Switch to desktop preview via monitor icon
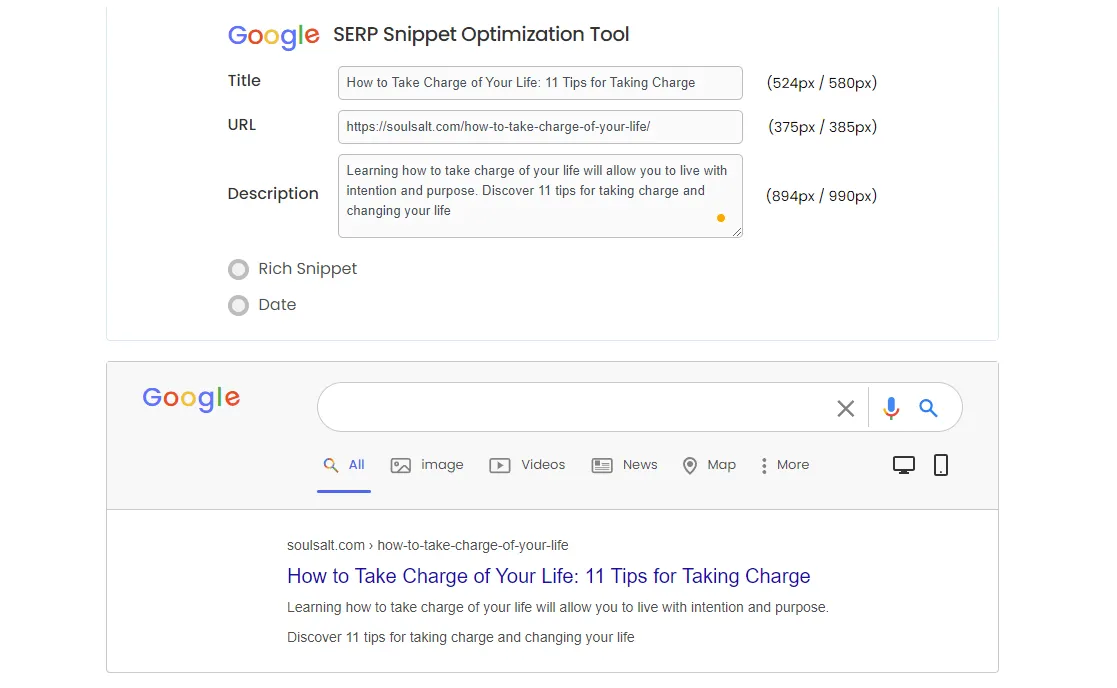Image resolution: width=1117 pixels, height=688 pixels. click(x=904, y=464)
